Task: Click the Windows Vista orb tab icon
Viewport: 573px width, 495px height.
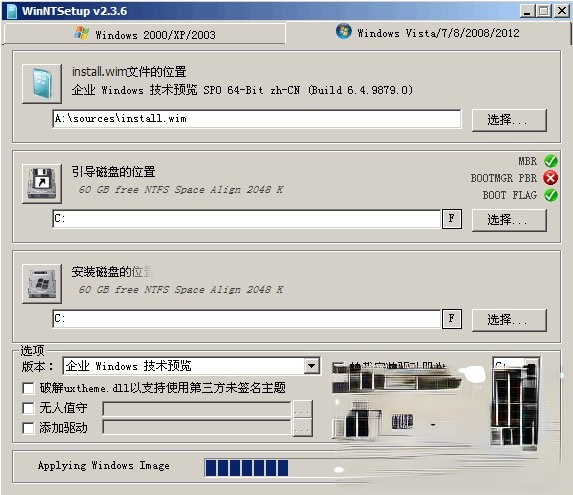Action: tap(344, 32)
